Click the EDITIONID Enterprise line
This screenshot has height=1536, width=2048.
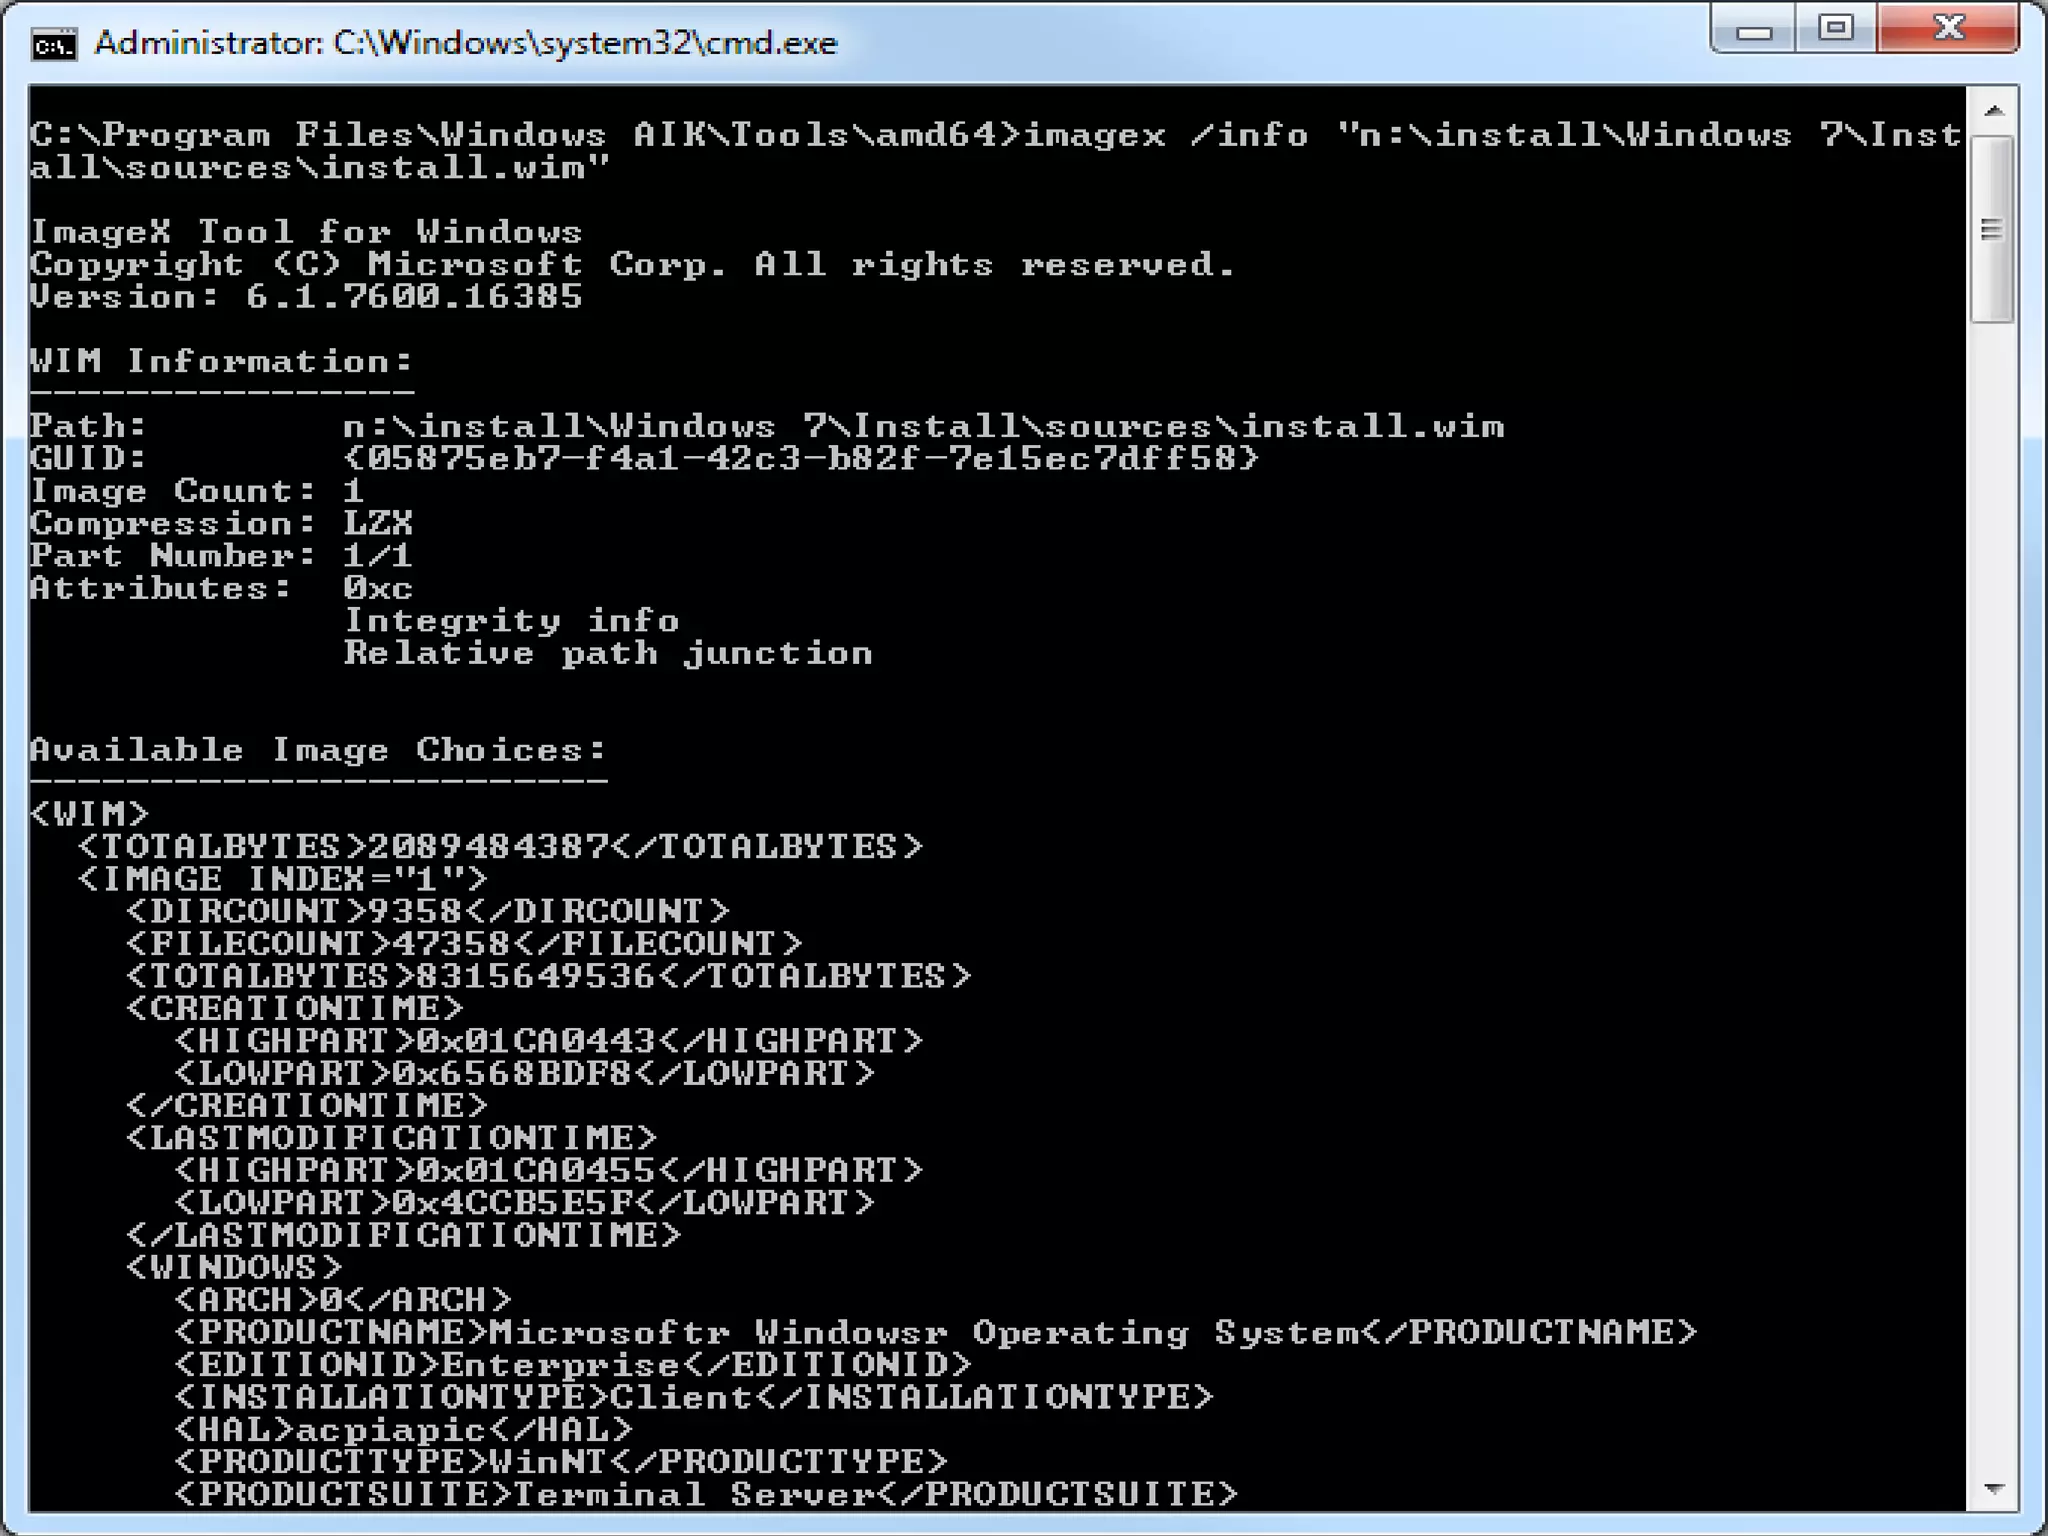(573, 1364)
